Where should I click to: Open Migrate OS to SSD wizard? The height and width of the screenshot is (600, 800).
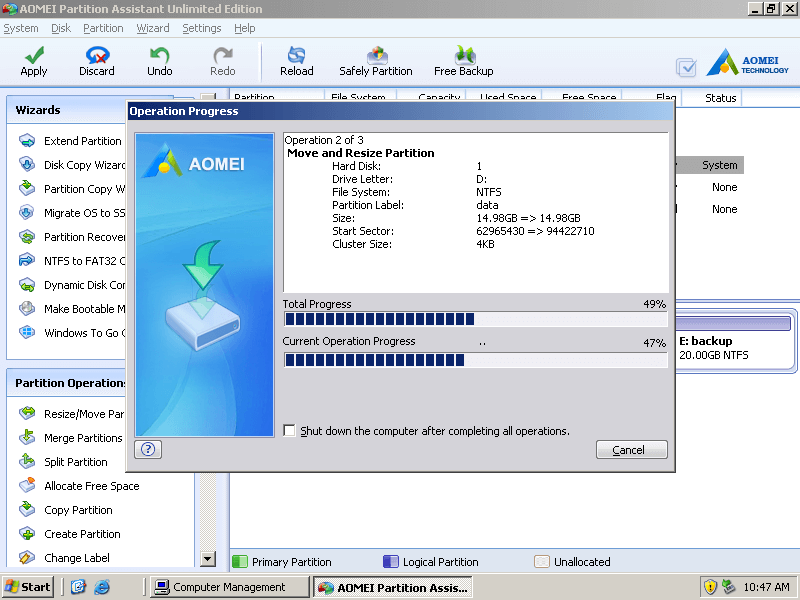pyautogui.click(x=71, y=213)
